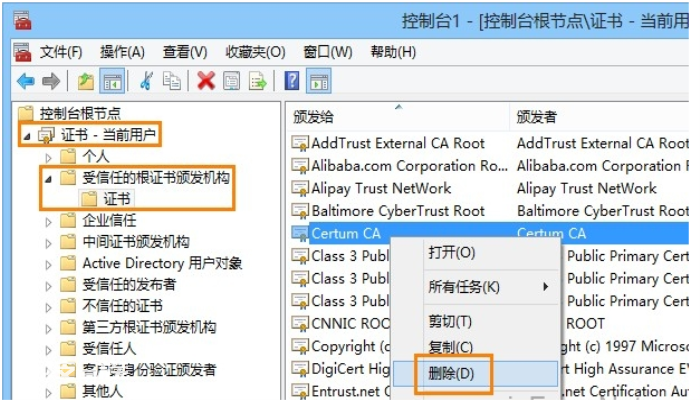Image resolution: width=700 pixels, height=400 pixels.
Task: Click the folder icon next to 个人
Action: point(68,156)
